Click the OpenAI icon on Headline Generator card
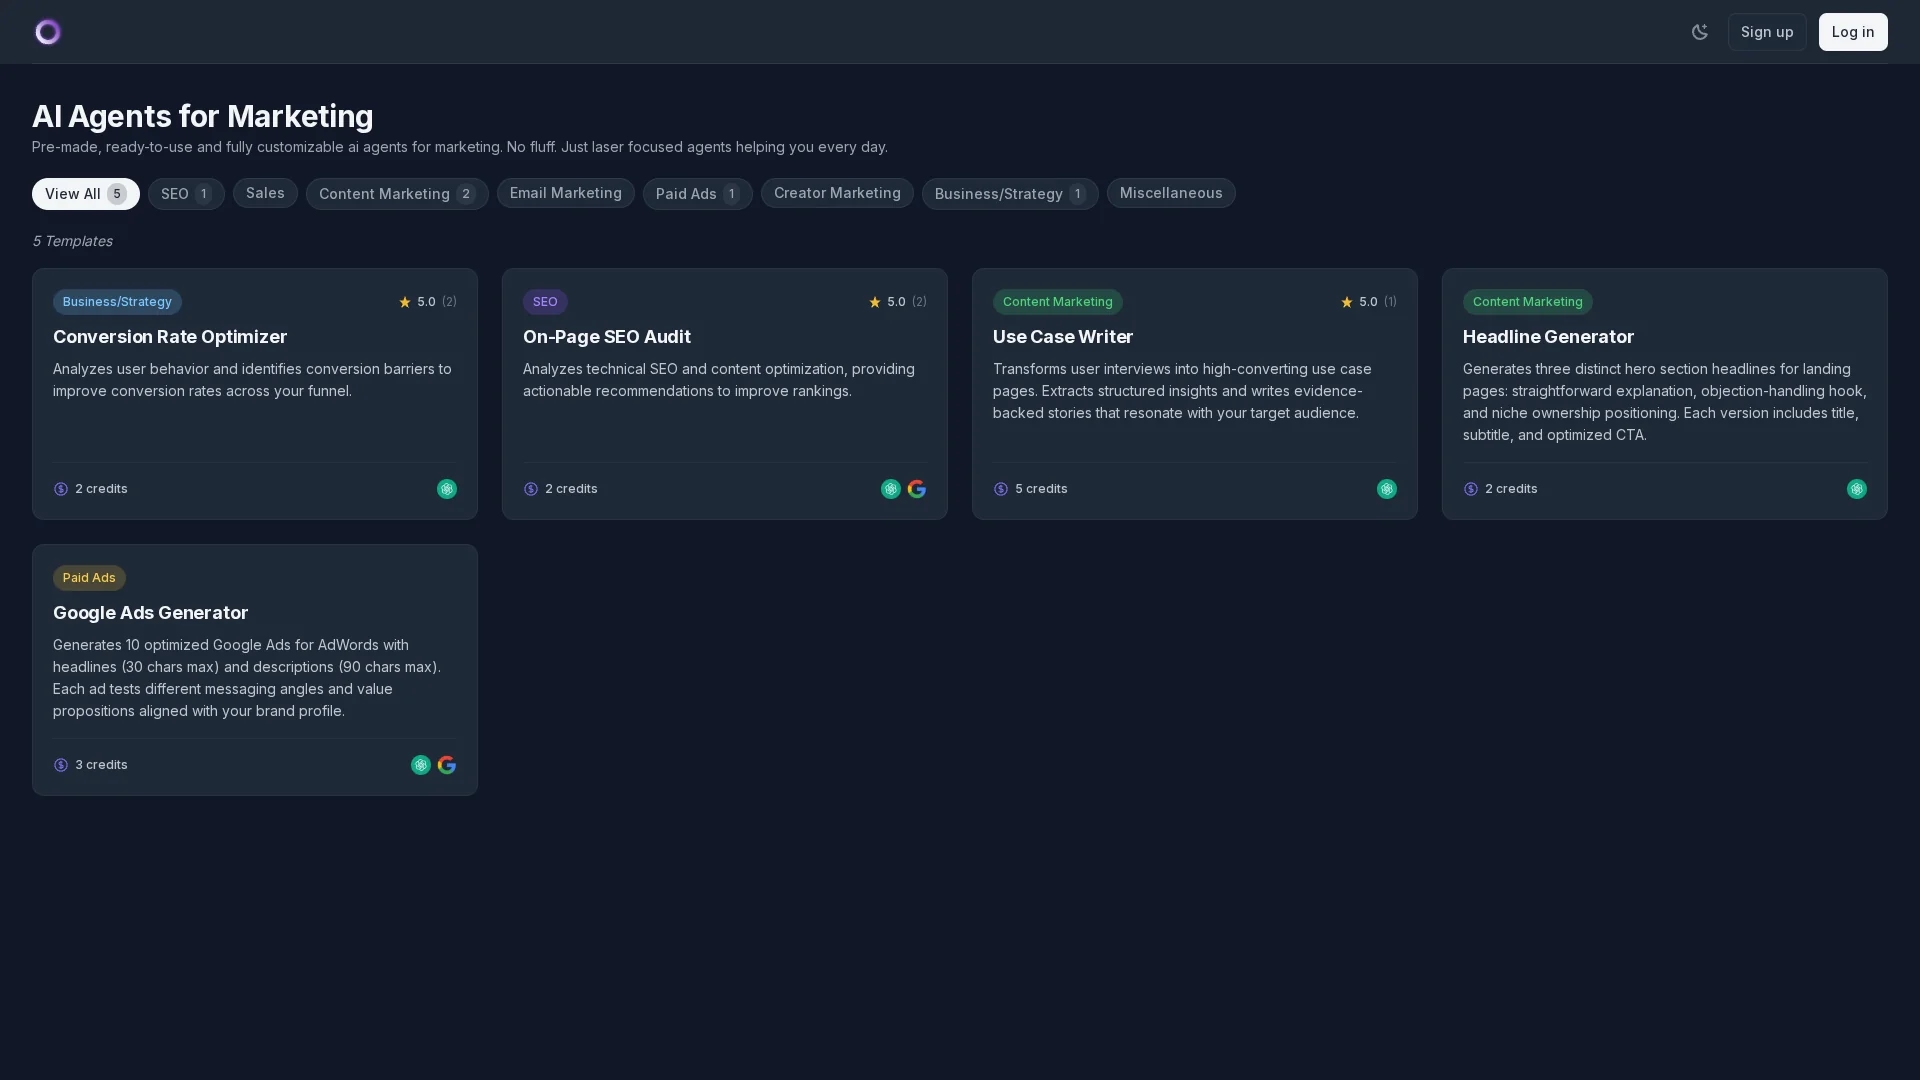 point(1856,489)
